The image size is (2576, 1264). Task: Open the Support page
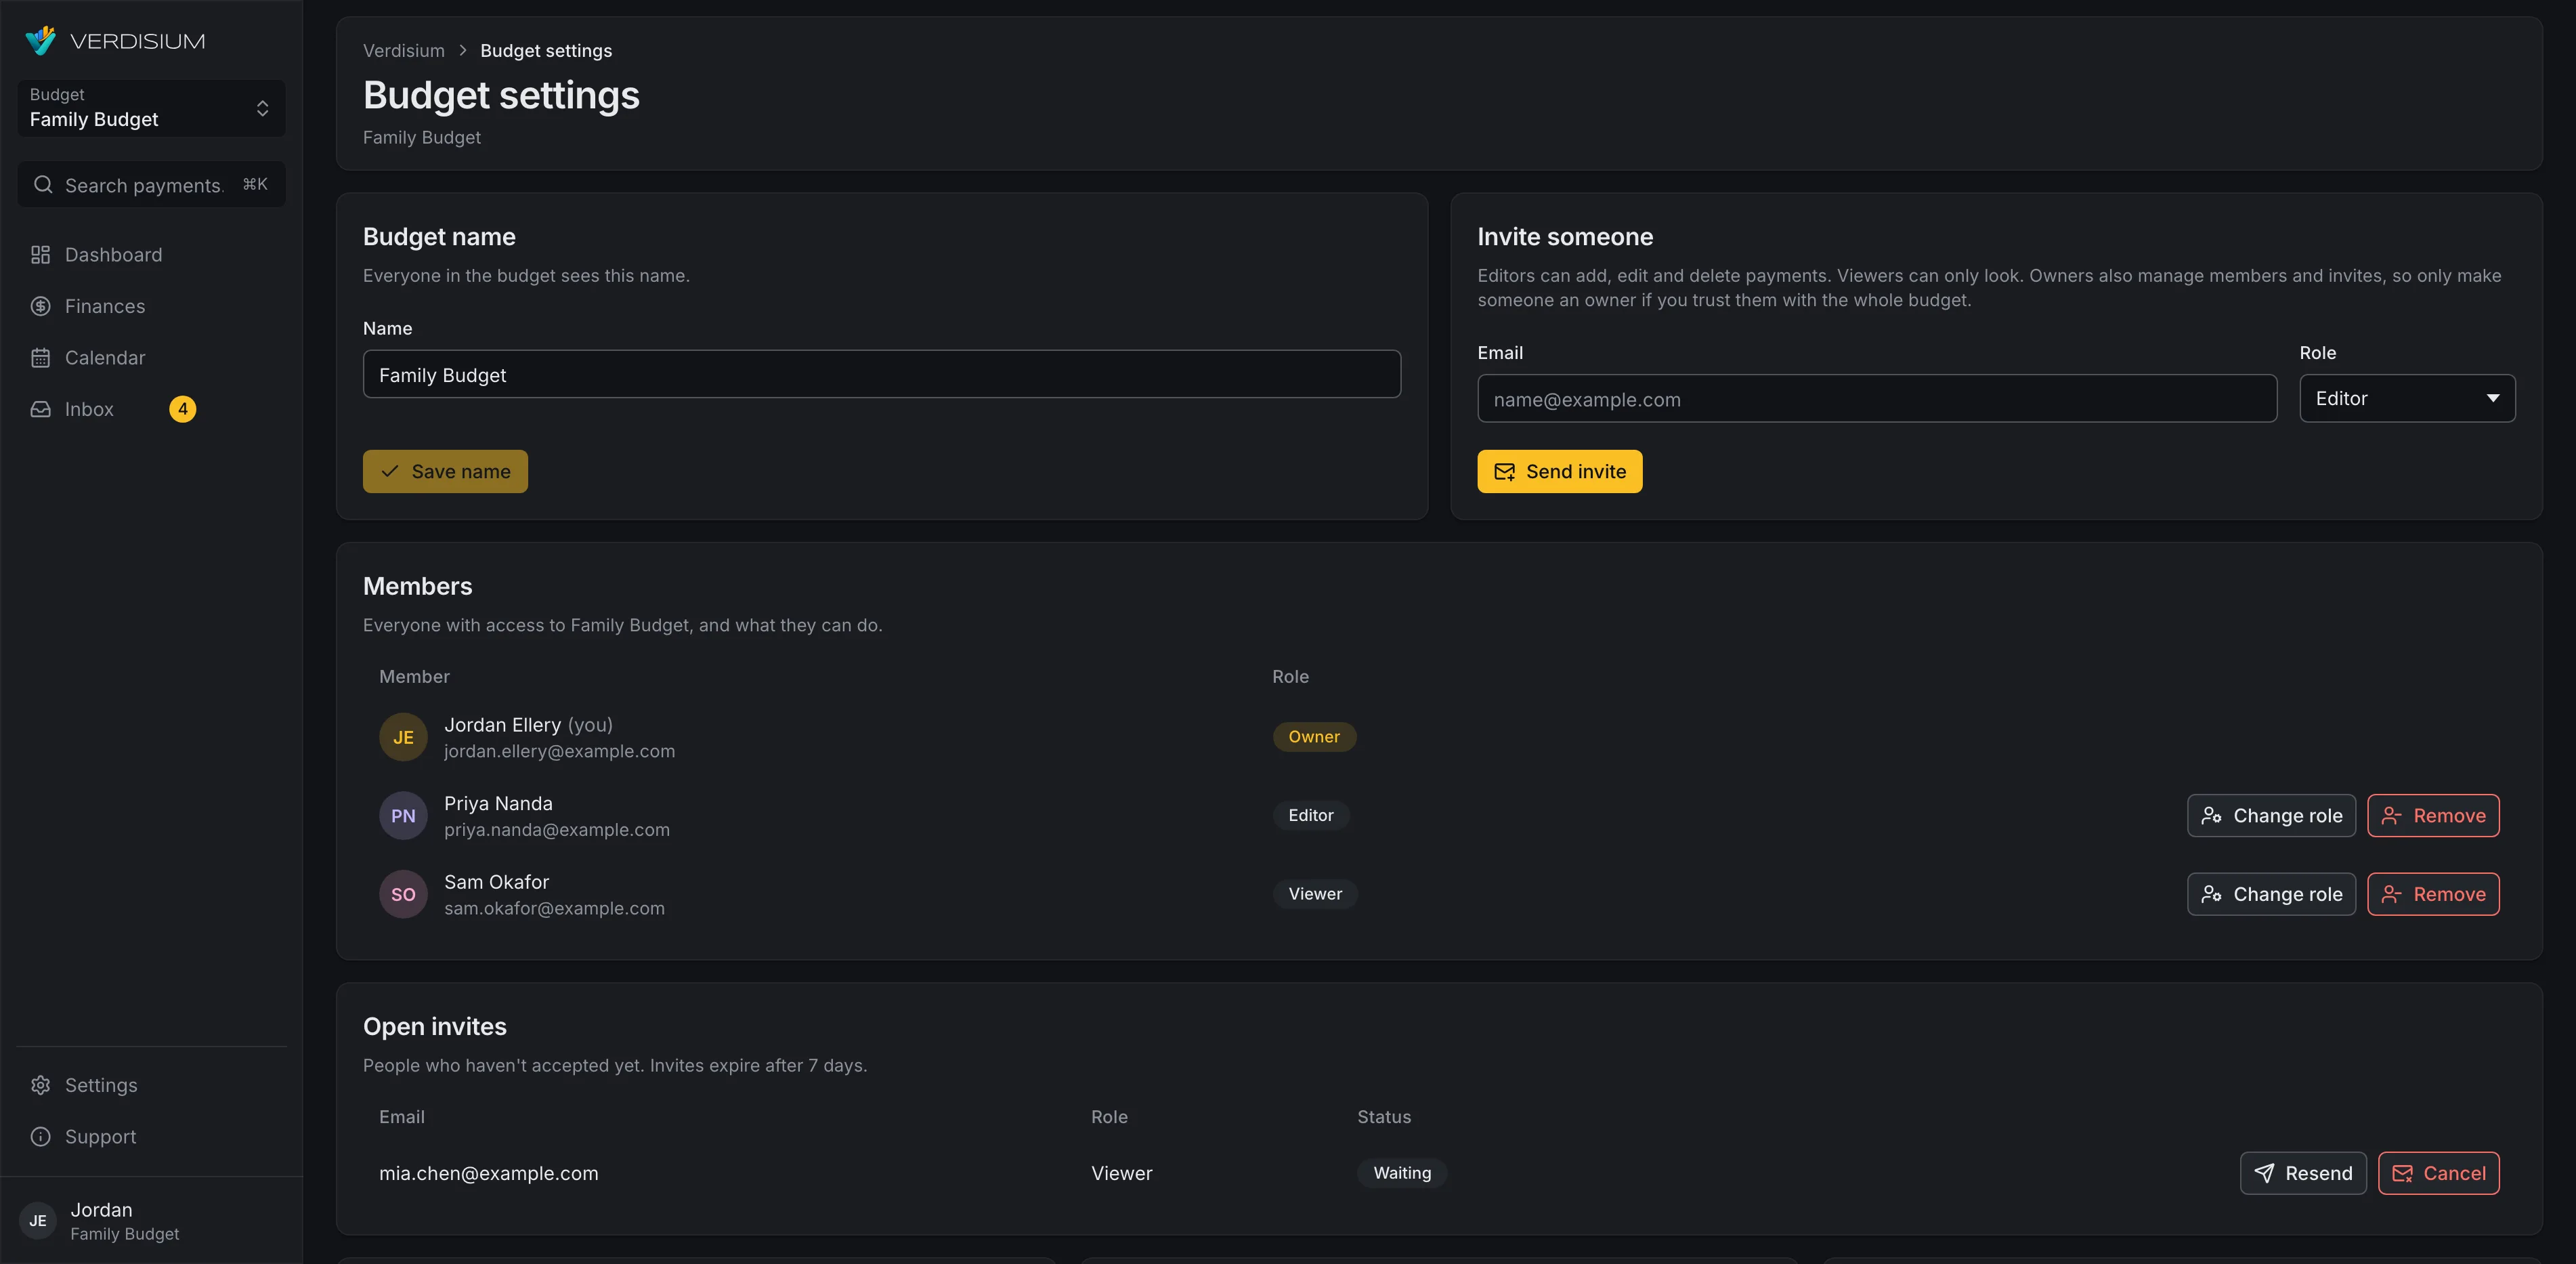click(x=151, y=1137)
